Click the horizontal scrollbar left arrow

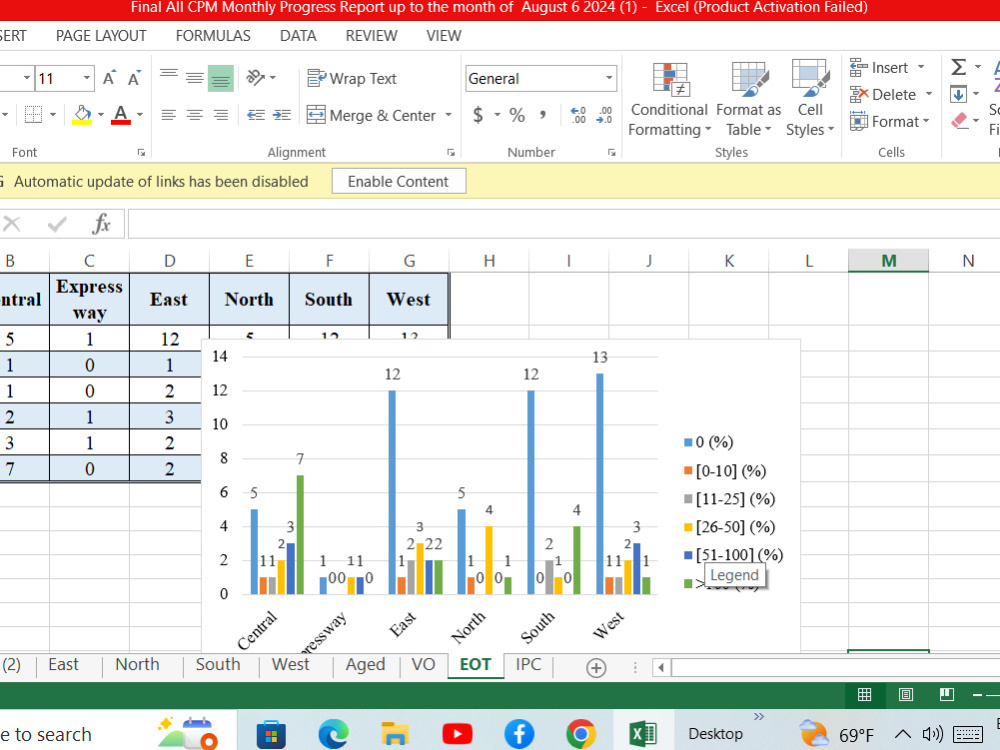click(x=661, y=668)
